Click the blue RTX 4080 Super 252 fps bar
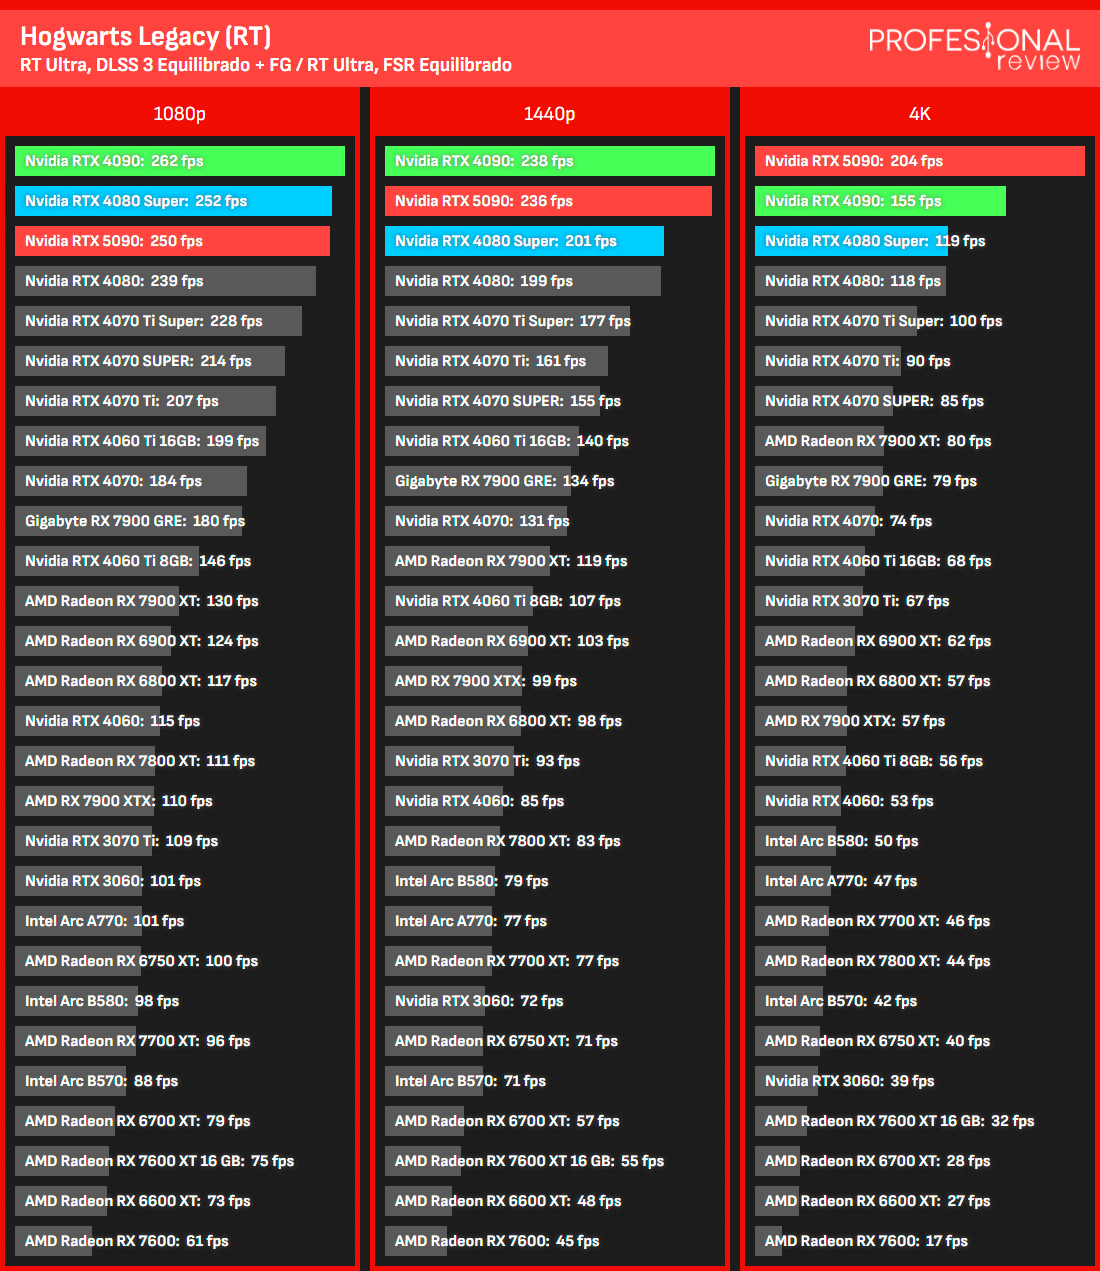This screenshot has width=1100, height=1271. click(173, 201)
